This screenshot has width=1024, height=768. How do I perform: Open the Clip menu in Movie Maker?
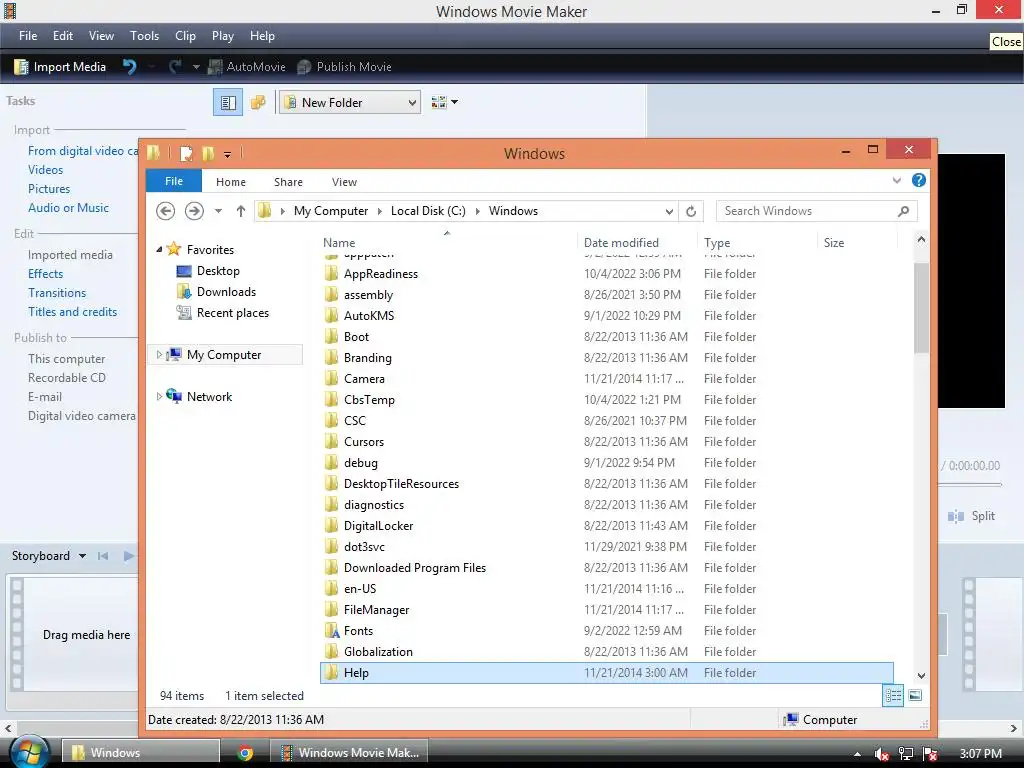click(x=185, y=36)
